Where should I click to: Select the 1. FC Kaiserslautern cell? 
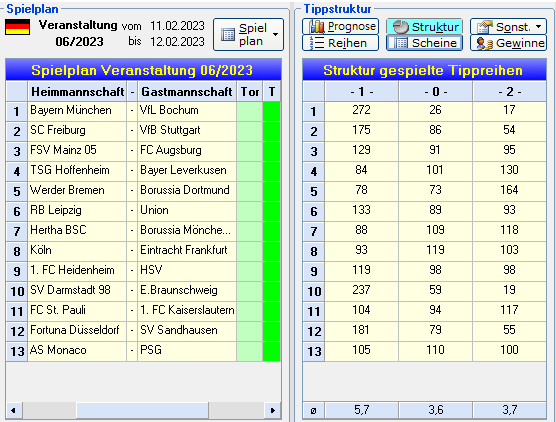[187, 311]
